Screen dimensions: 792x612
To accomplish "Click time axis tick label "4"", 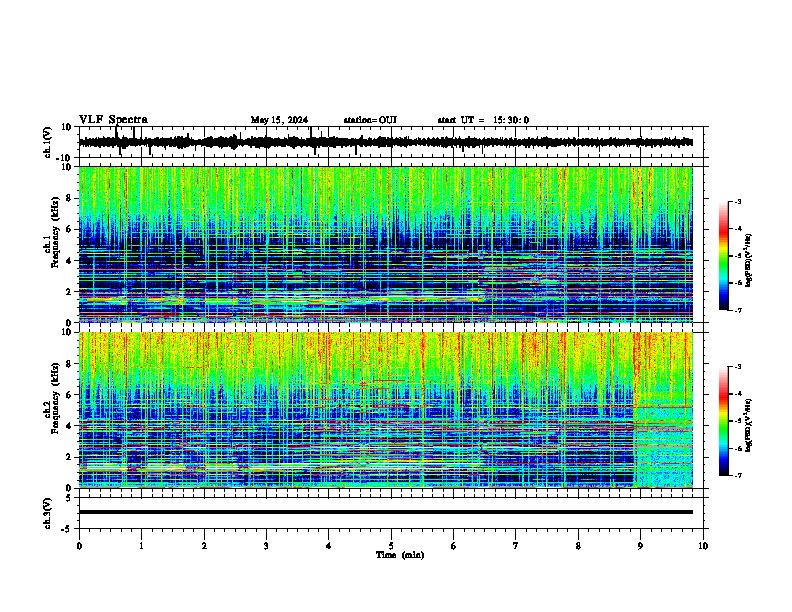I will [329, 546].
